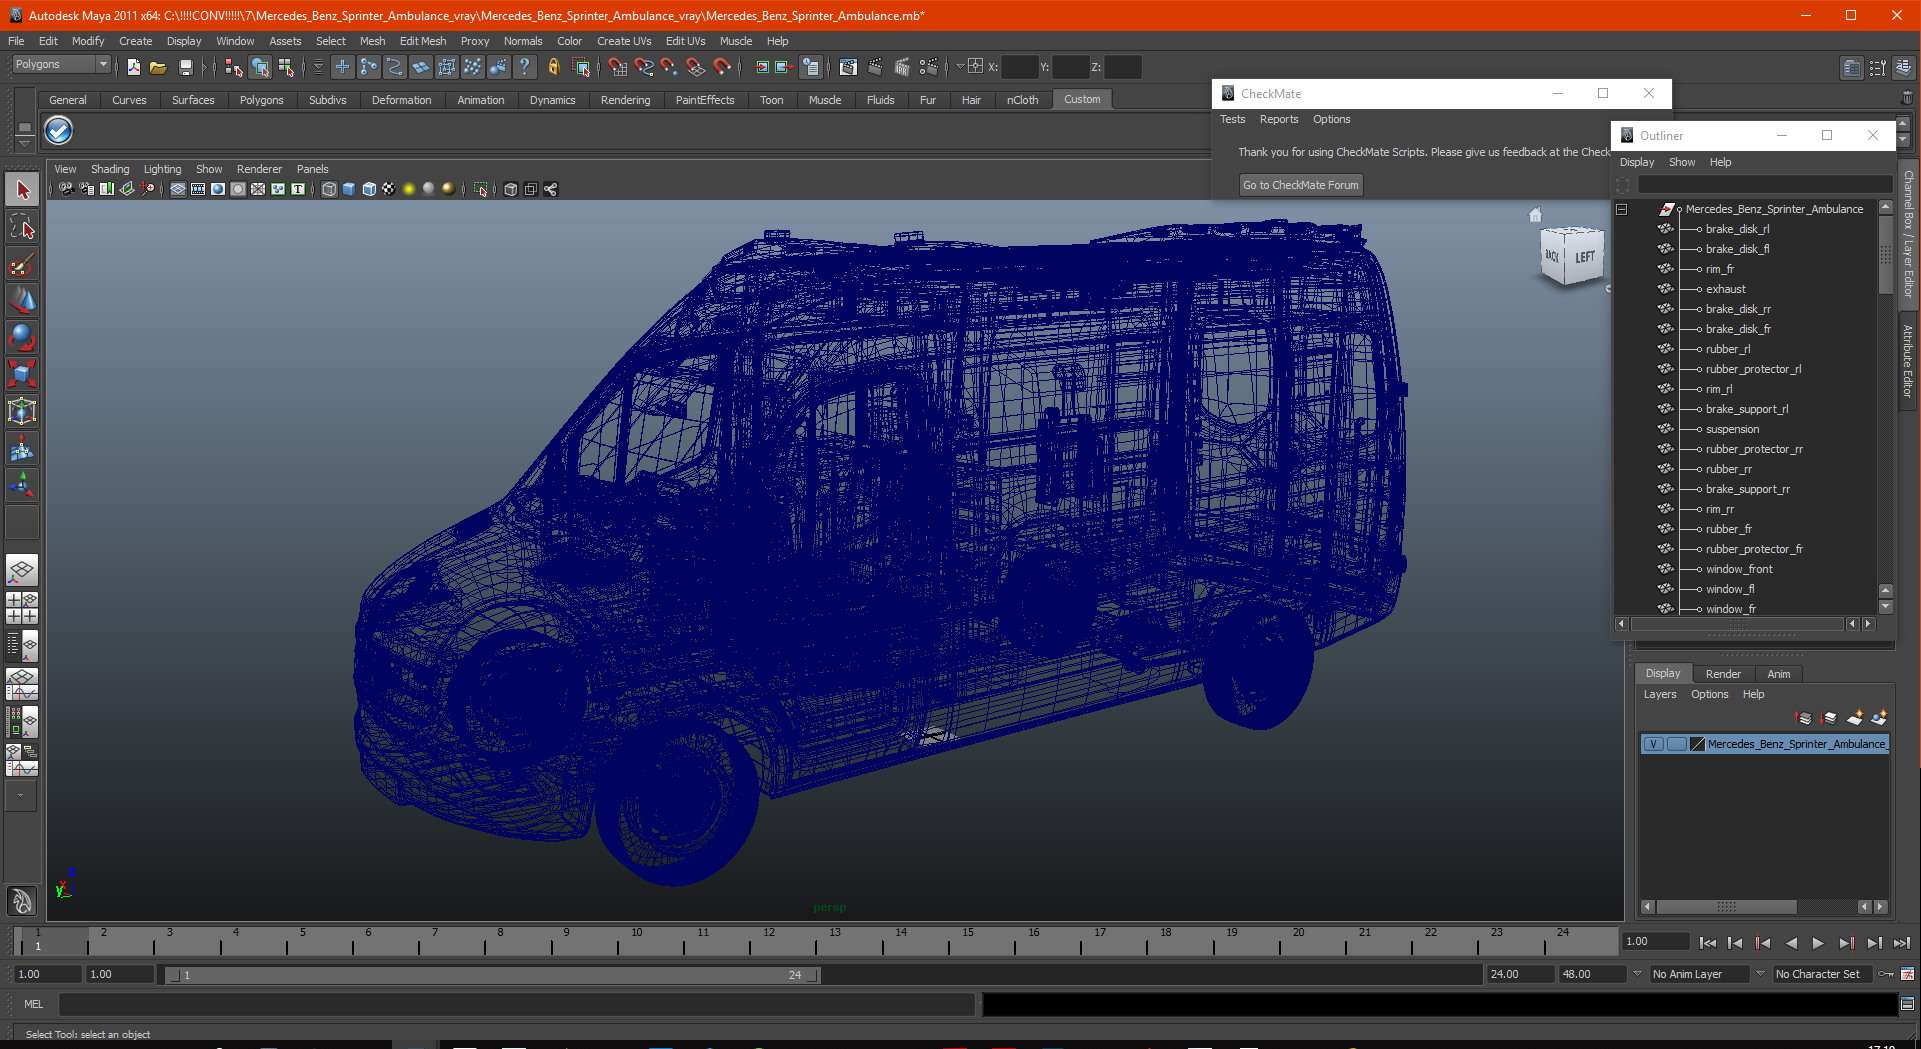
Task: Click the range slider bar between 1 and 24
Action: click(492, 975)
